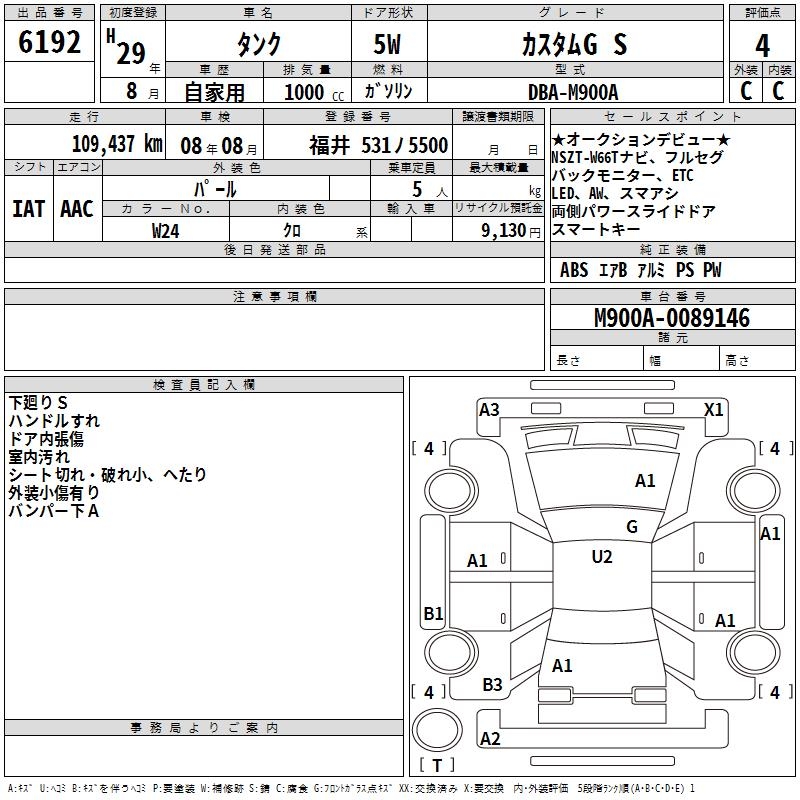Click the X1 mark on the car diagram
The height and width of the screenshot is (800, 800).
[714, 409]
